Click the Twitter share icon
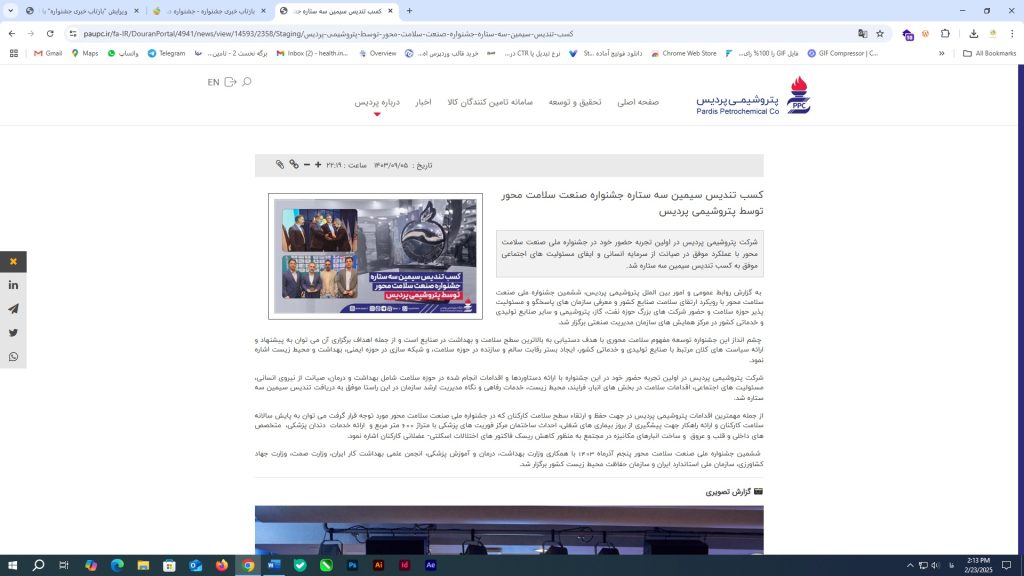 [13, 333]
